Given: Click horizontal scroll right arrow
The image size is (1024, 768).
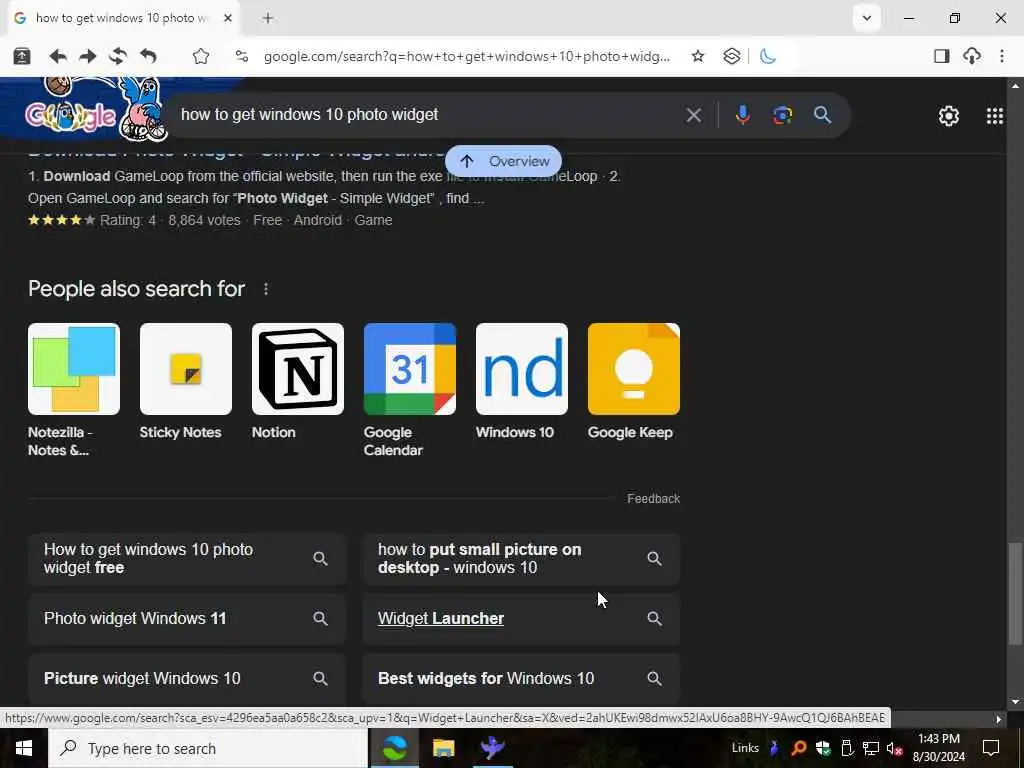Looking at the screenshot, I should [x=999, y=719].
